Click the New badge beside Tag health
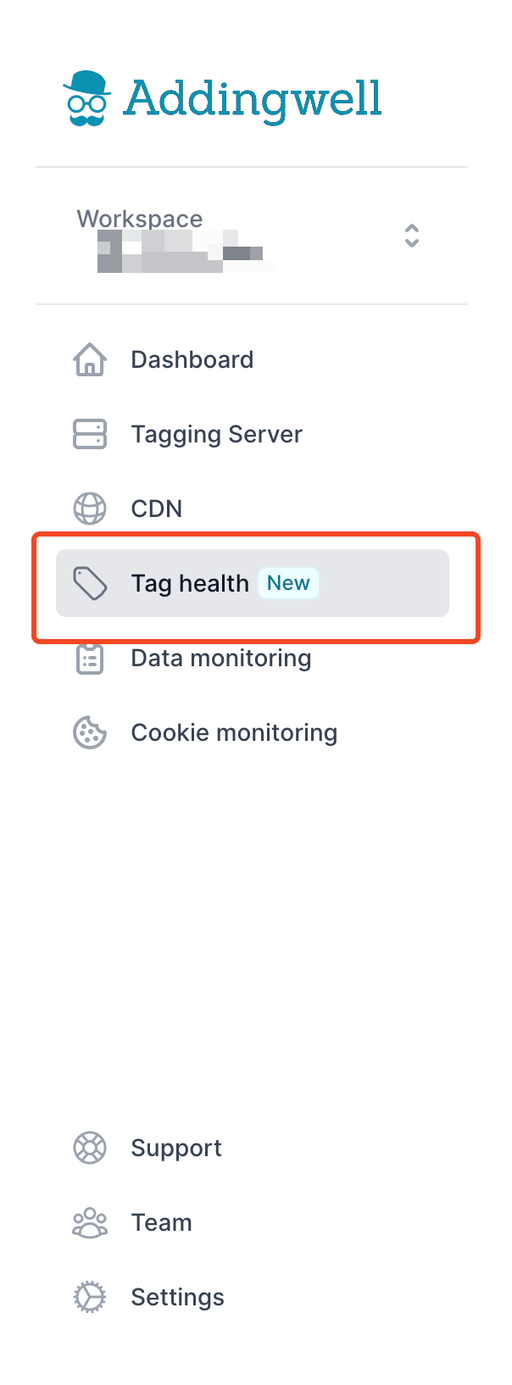Viewport: 512px width, 1385px height. (288, 583)
